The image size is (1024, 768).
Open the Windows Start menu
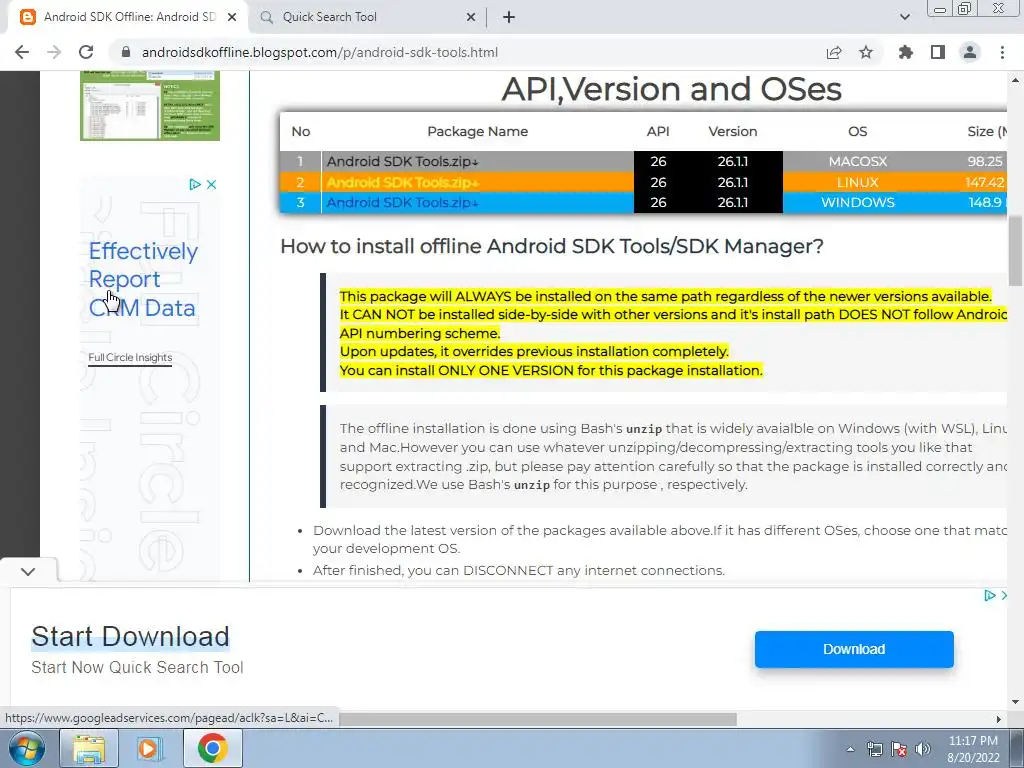click(x=27, y=748)
